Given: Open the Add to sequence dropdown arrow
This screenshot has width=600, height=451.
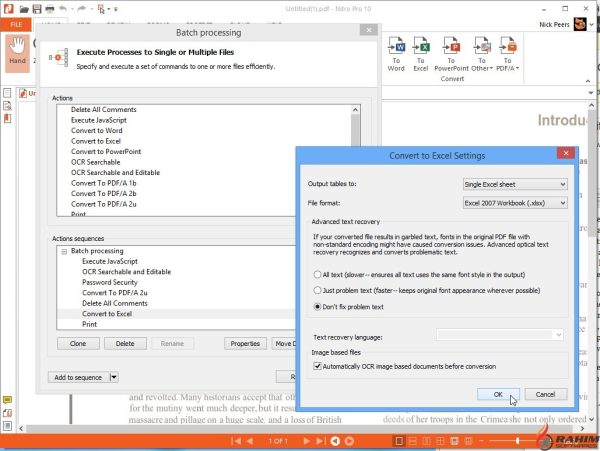Looking at the screenshot, I should pyautogui.click(x=114, y=377).
